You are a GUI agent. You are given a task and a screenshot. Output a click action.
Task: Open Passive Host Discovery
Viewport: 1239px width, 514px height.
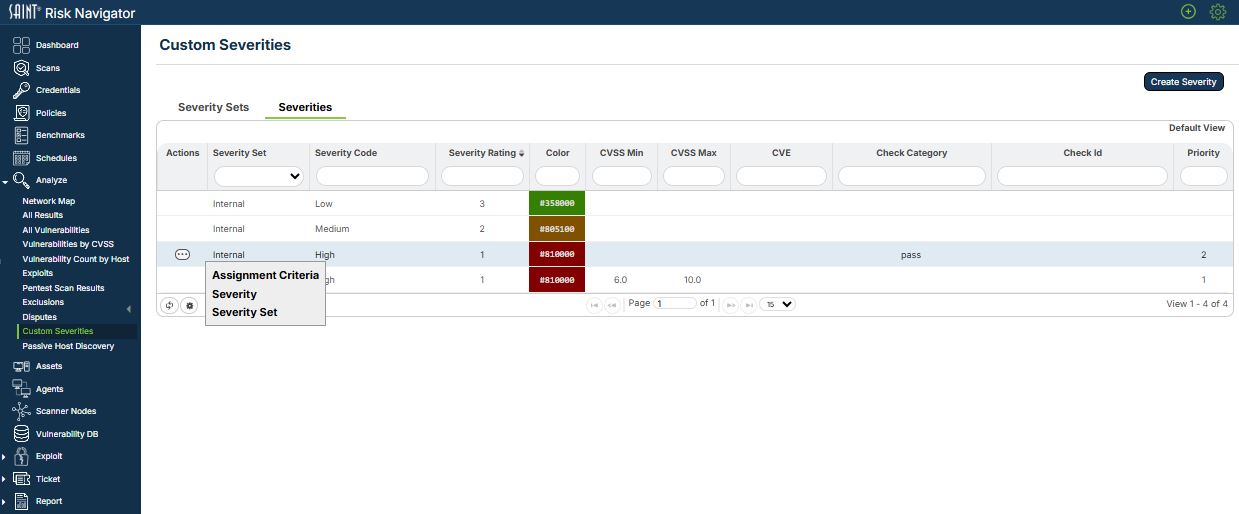68,346
